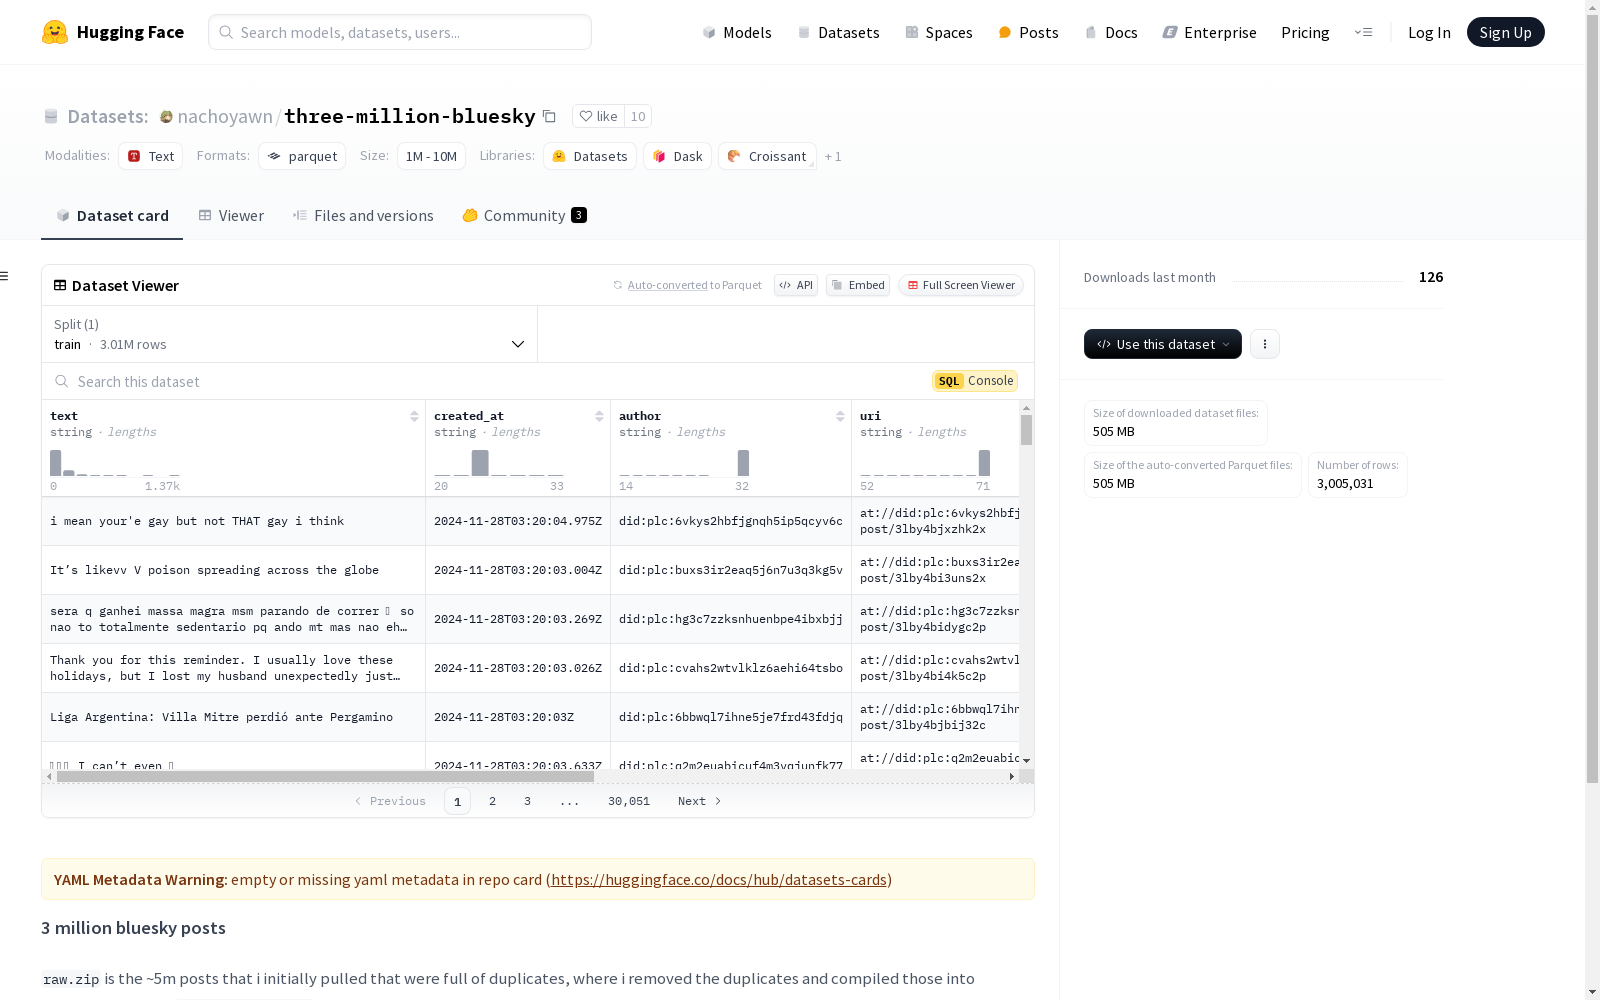Switch to the Dataset card tab
Screen dimensions: 1600x1000
pyautogui.click(x=112, y=216)
